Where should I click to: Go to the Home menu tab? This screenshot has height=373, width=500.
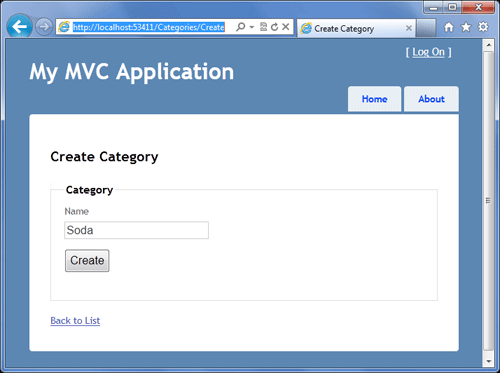[x=374, y=99]
